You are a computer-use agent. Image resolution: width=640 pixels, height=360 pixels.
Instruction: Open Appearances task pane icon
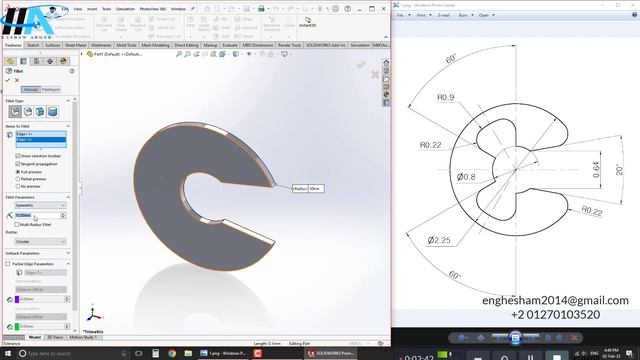[x=386, y=94]
